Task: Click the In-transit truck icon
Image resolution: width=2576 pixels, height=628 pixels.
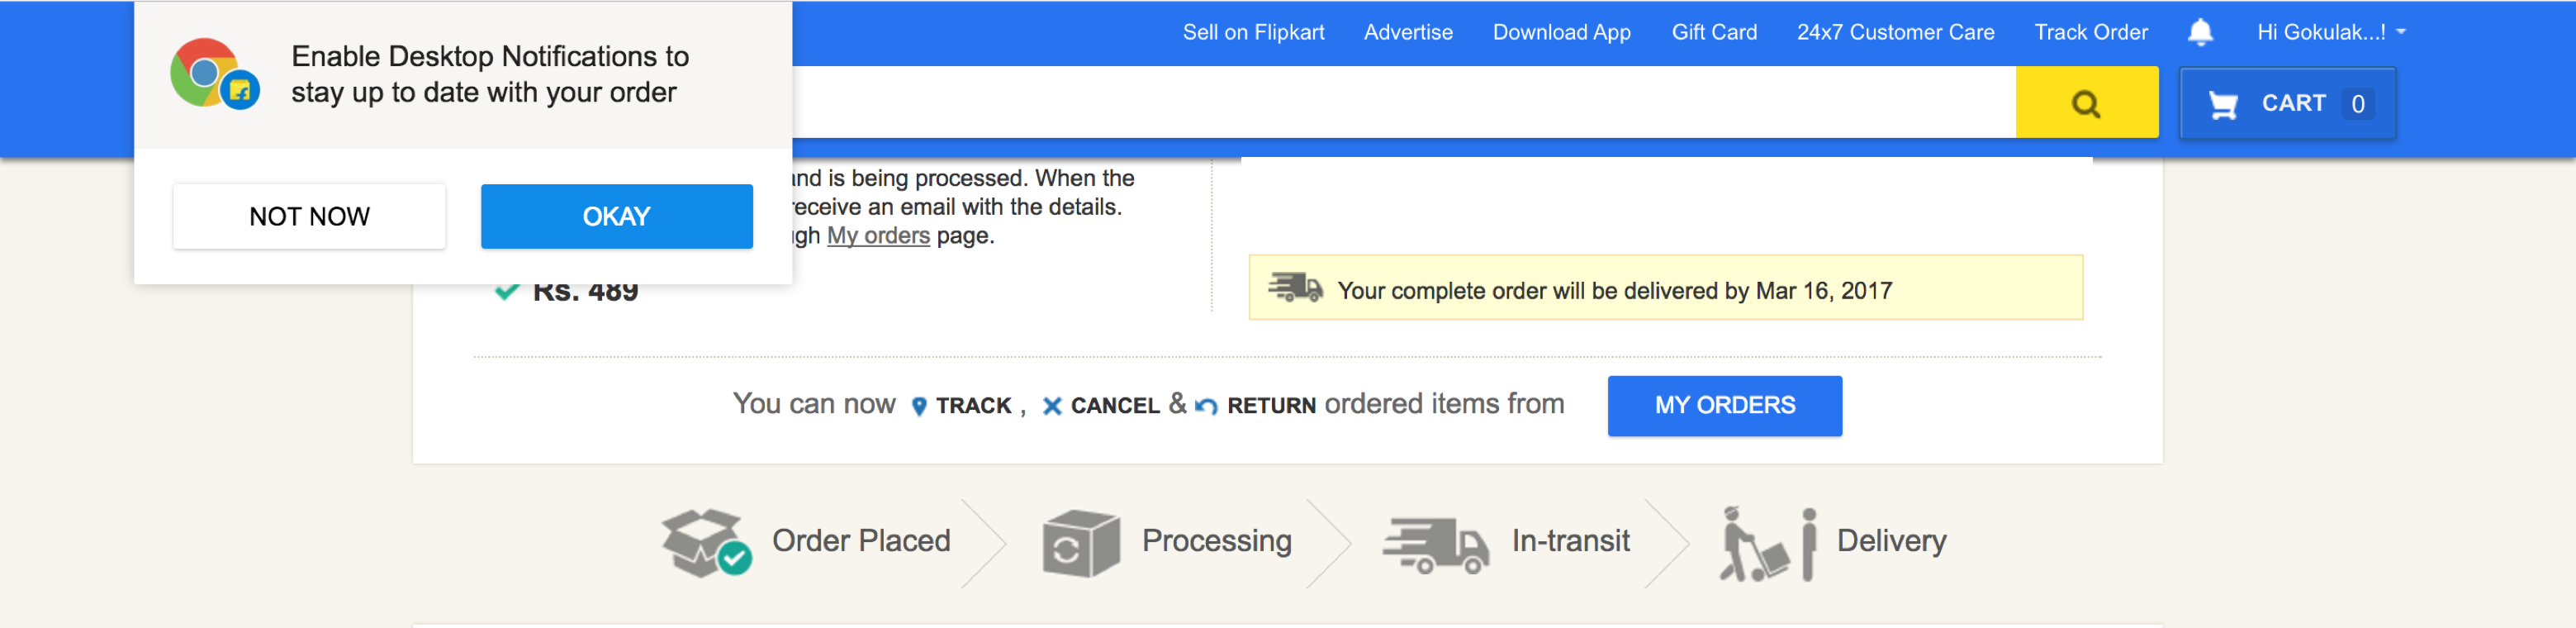Action: click(x=1435, y=545)
